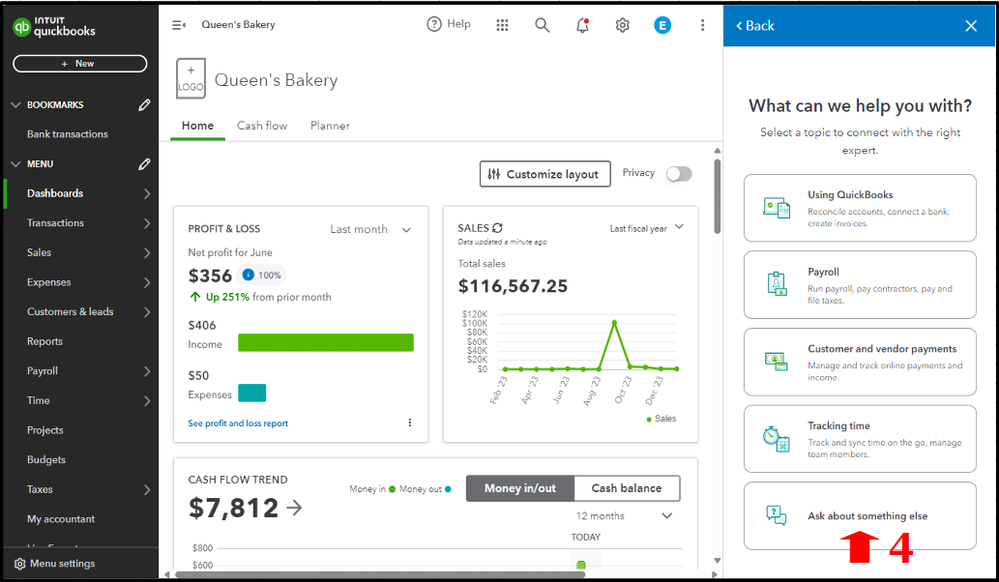Image resolution: width=999 pixels, height=582 pixels.
Task: Click the green Income bar
Action: (x=326, y=342)
